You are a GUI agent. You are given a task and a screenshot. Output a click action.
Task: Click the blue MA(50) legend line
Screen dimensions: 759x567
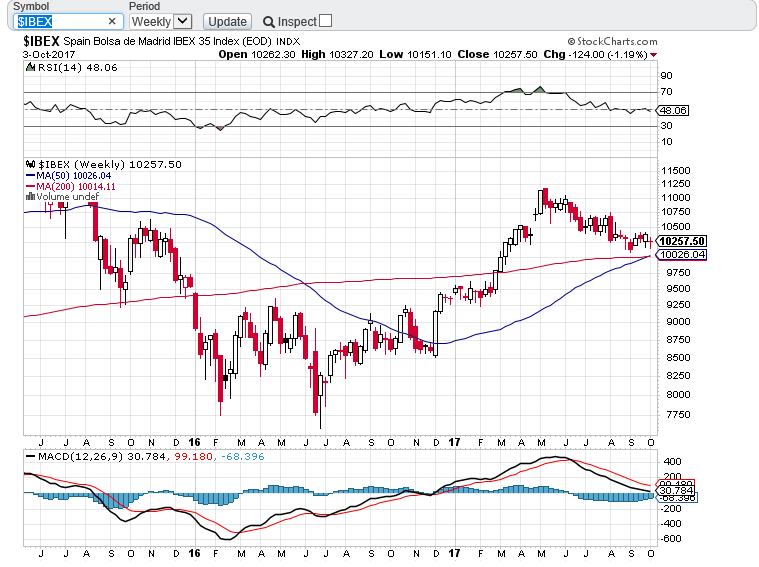pos(30,175)
